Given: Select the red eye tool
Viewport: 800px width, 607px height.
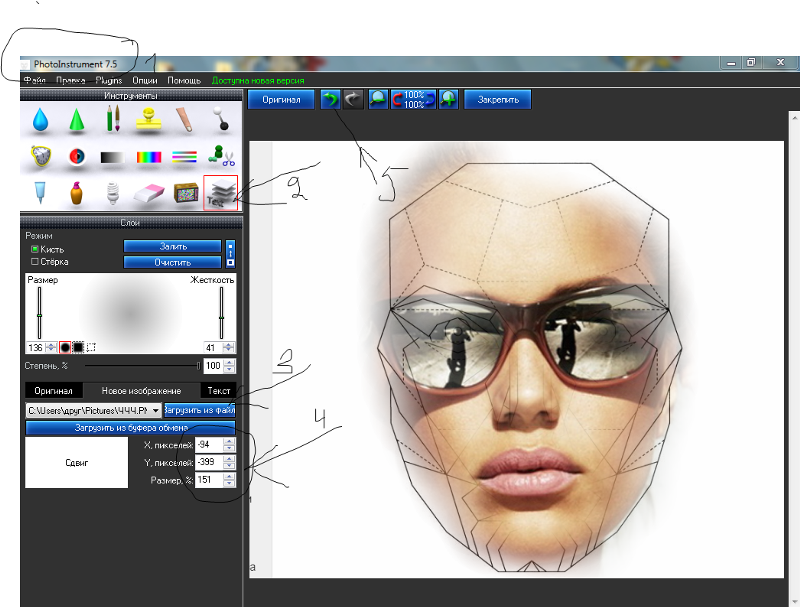Looking at the screenshot, I should 76,157.
